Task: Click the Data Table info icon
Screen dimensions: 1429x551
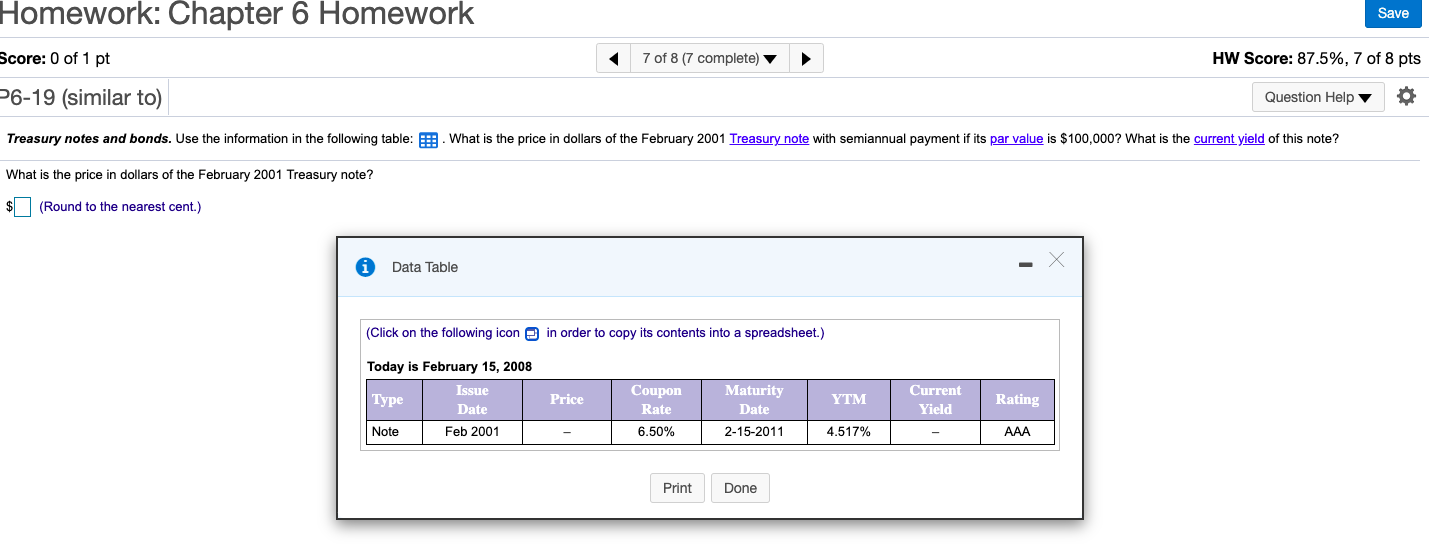Action: click(x=366, y=267)
